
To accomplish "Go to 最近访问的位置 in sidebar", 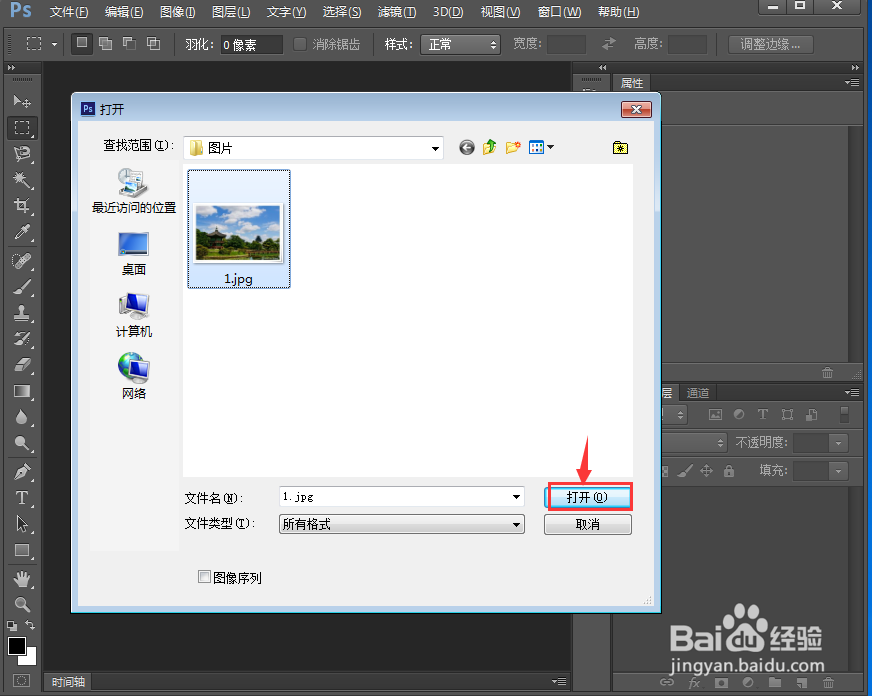I will point(133,191).
